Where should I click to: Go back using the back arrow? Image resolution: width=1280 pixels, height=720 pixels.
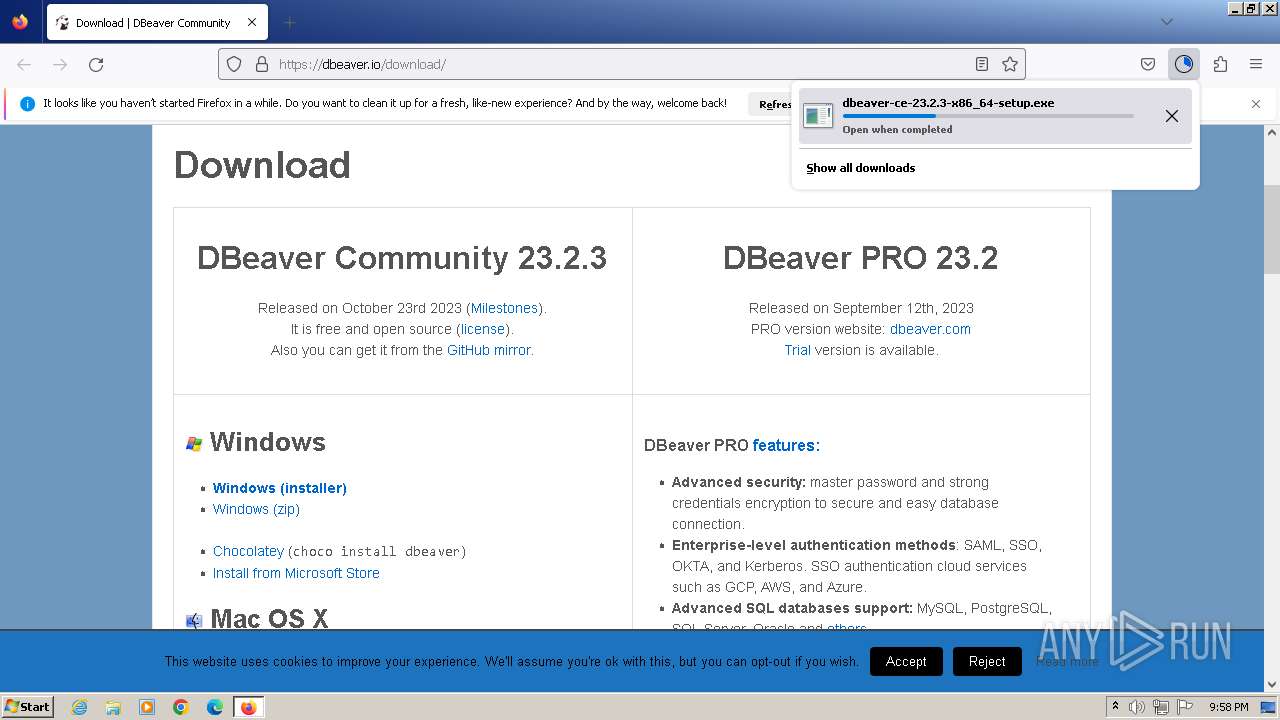pos(24,64)
